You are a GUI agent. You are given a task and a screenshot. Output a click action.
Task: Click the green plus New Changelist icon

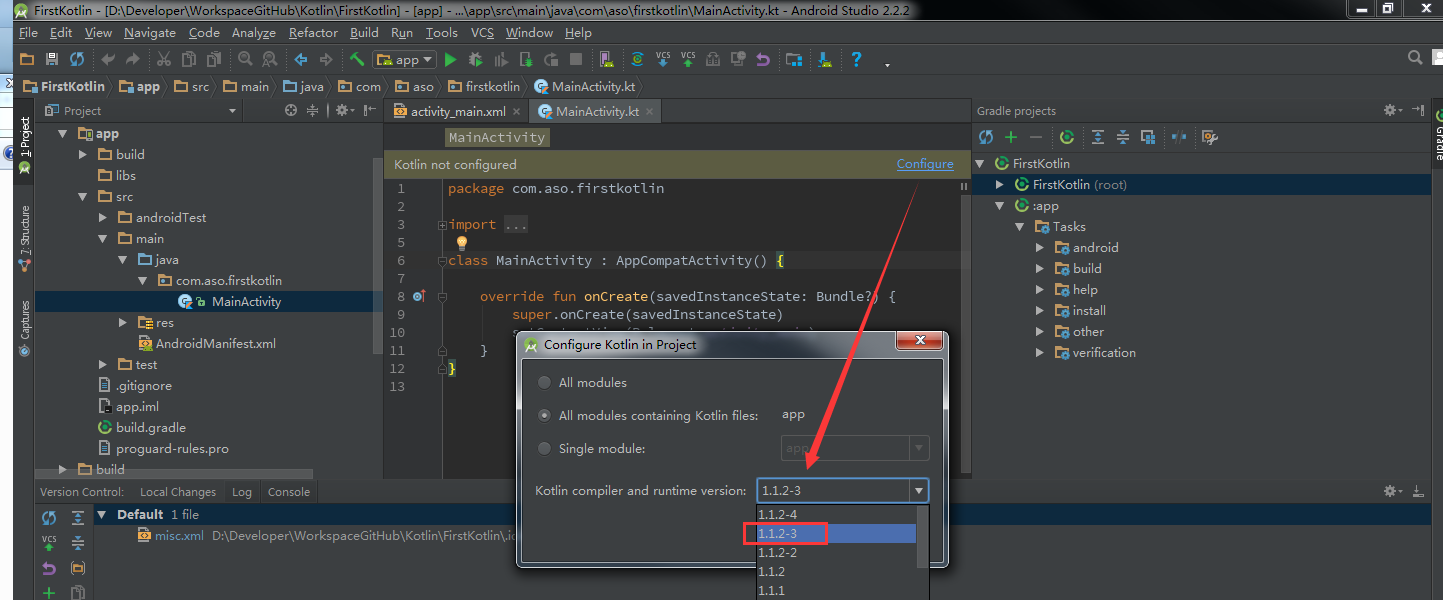49,593
